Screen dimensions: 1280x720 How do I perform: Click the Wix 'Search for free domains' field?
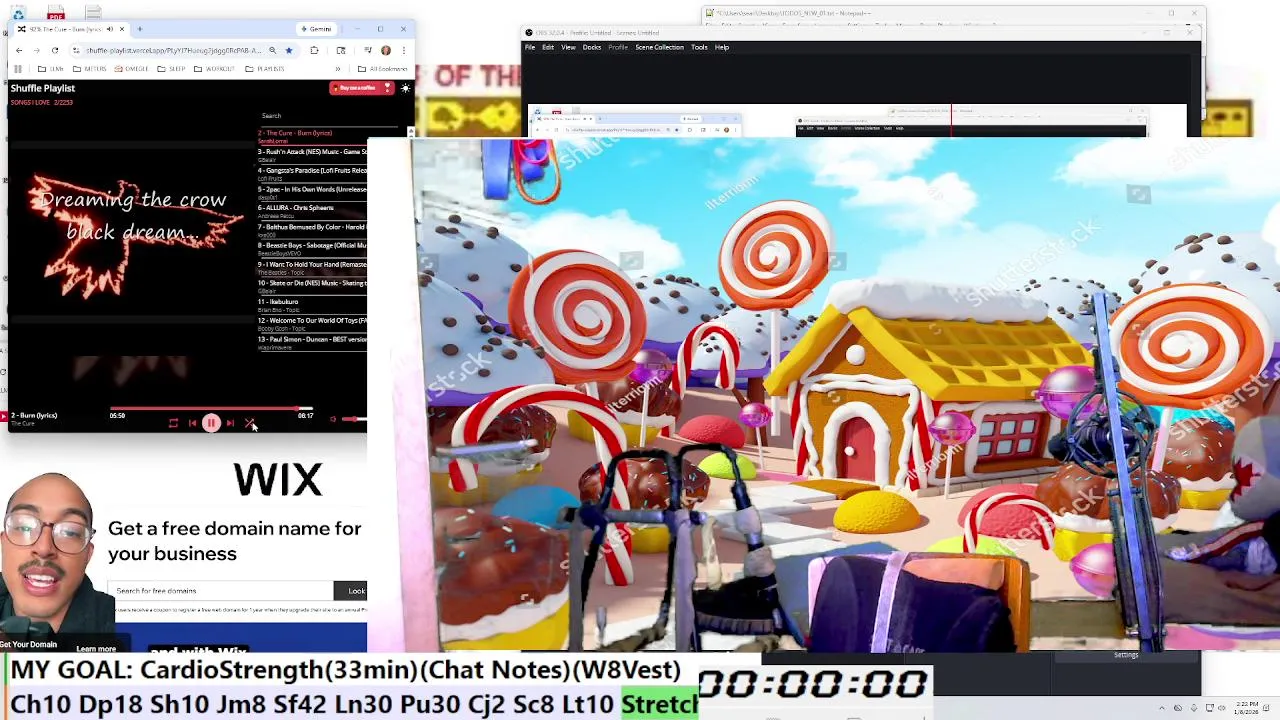coord(222,591)
